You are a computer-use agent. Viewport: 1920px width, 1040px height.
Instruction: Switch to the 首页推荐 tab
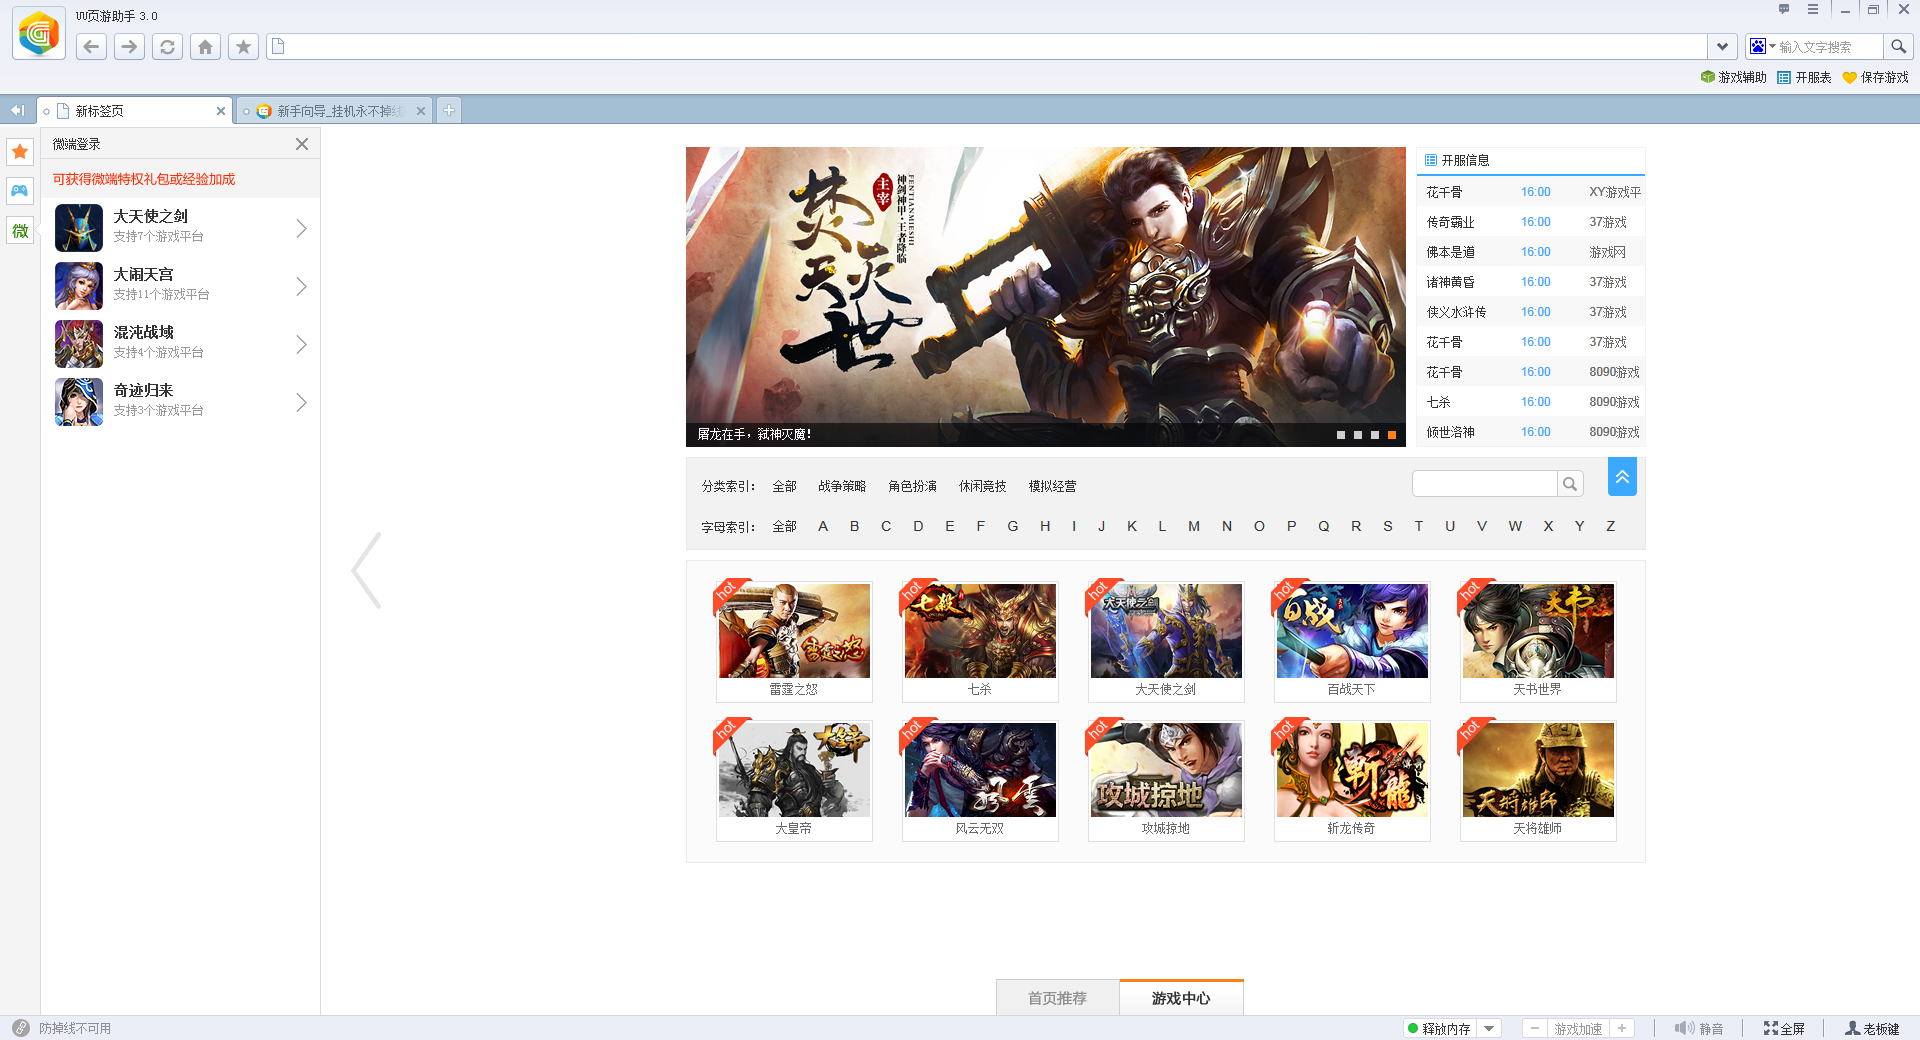coord(1057,998)
